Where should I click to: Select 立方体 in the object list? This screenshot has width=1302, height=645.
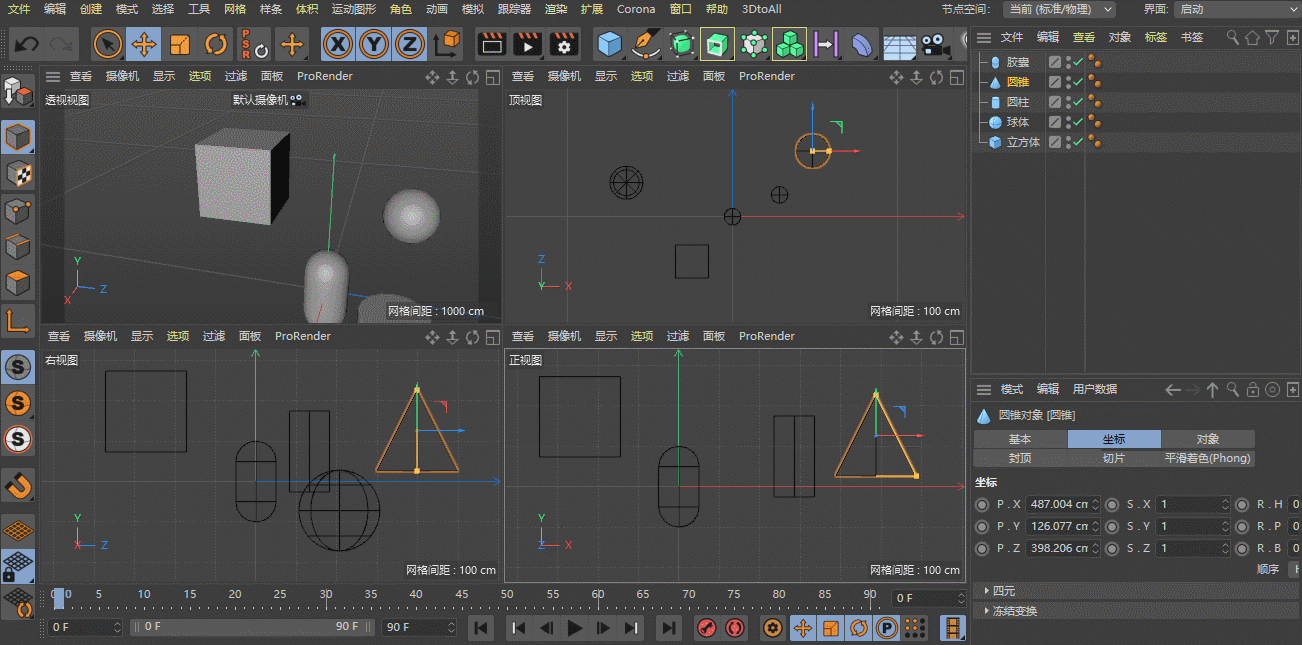[x=1023, y=142]
